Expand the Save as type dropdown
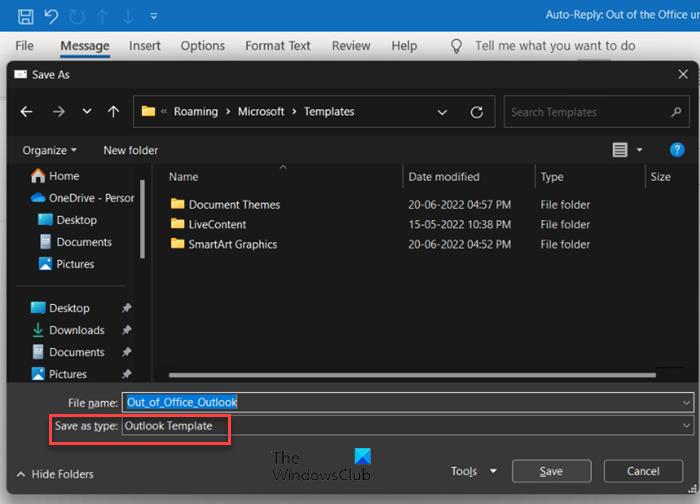700x504 pixels. pyautogui.click(x=686, y=426)
